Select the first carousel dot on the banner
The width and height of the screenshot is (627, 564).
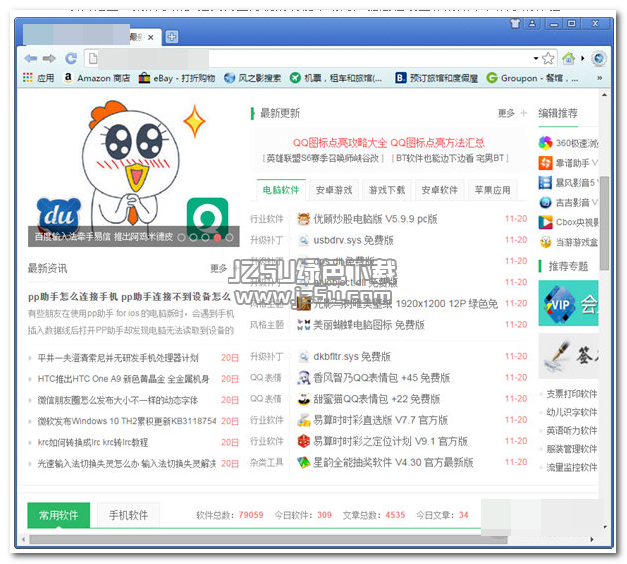(181, 238)
